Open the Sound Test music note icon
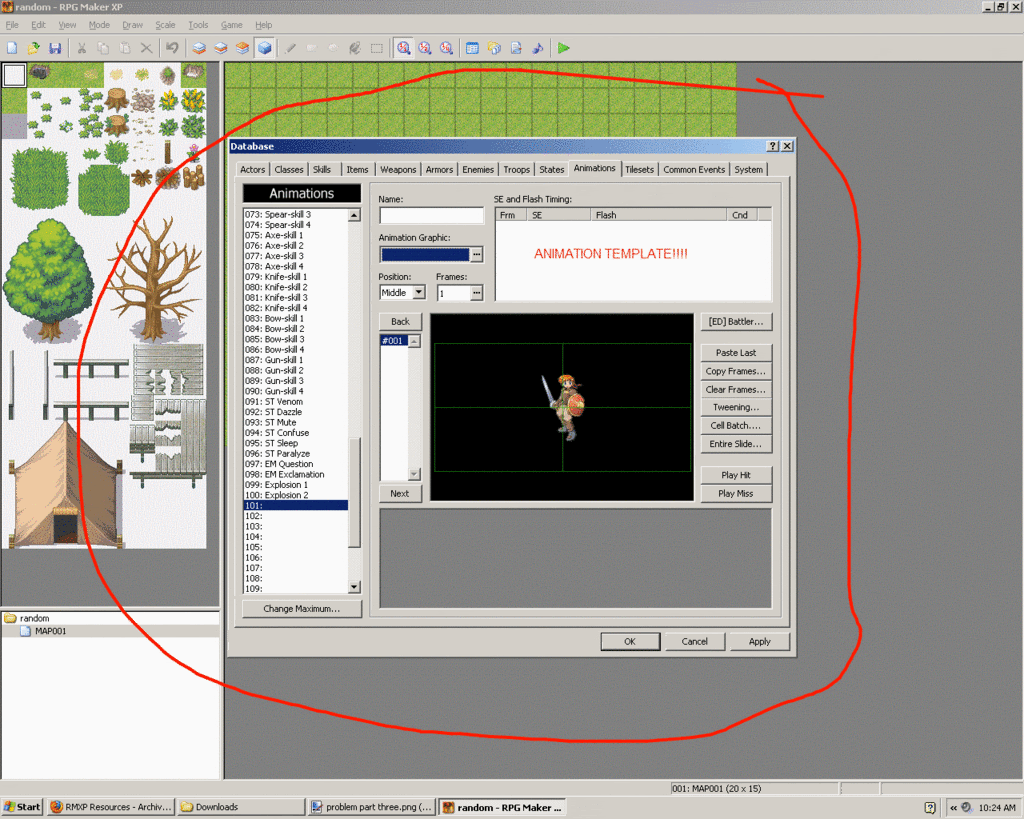 [538, 47]
